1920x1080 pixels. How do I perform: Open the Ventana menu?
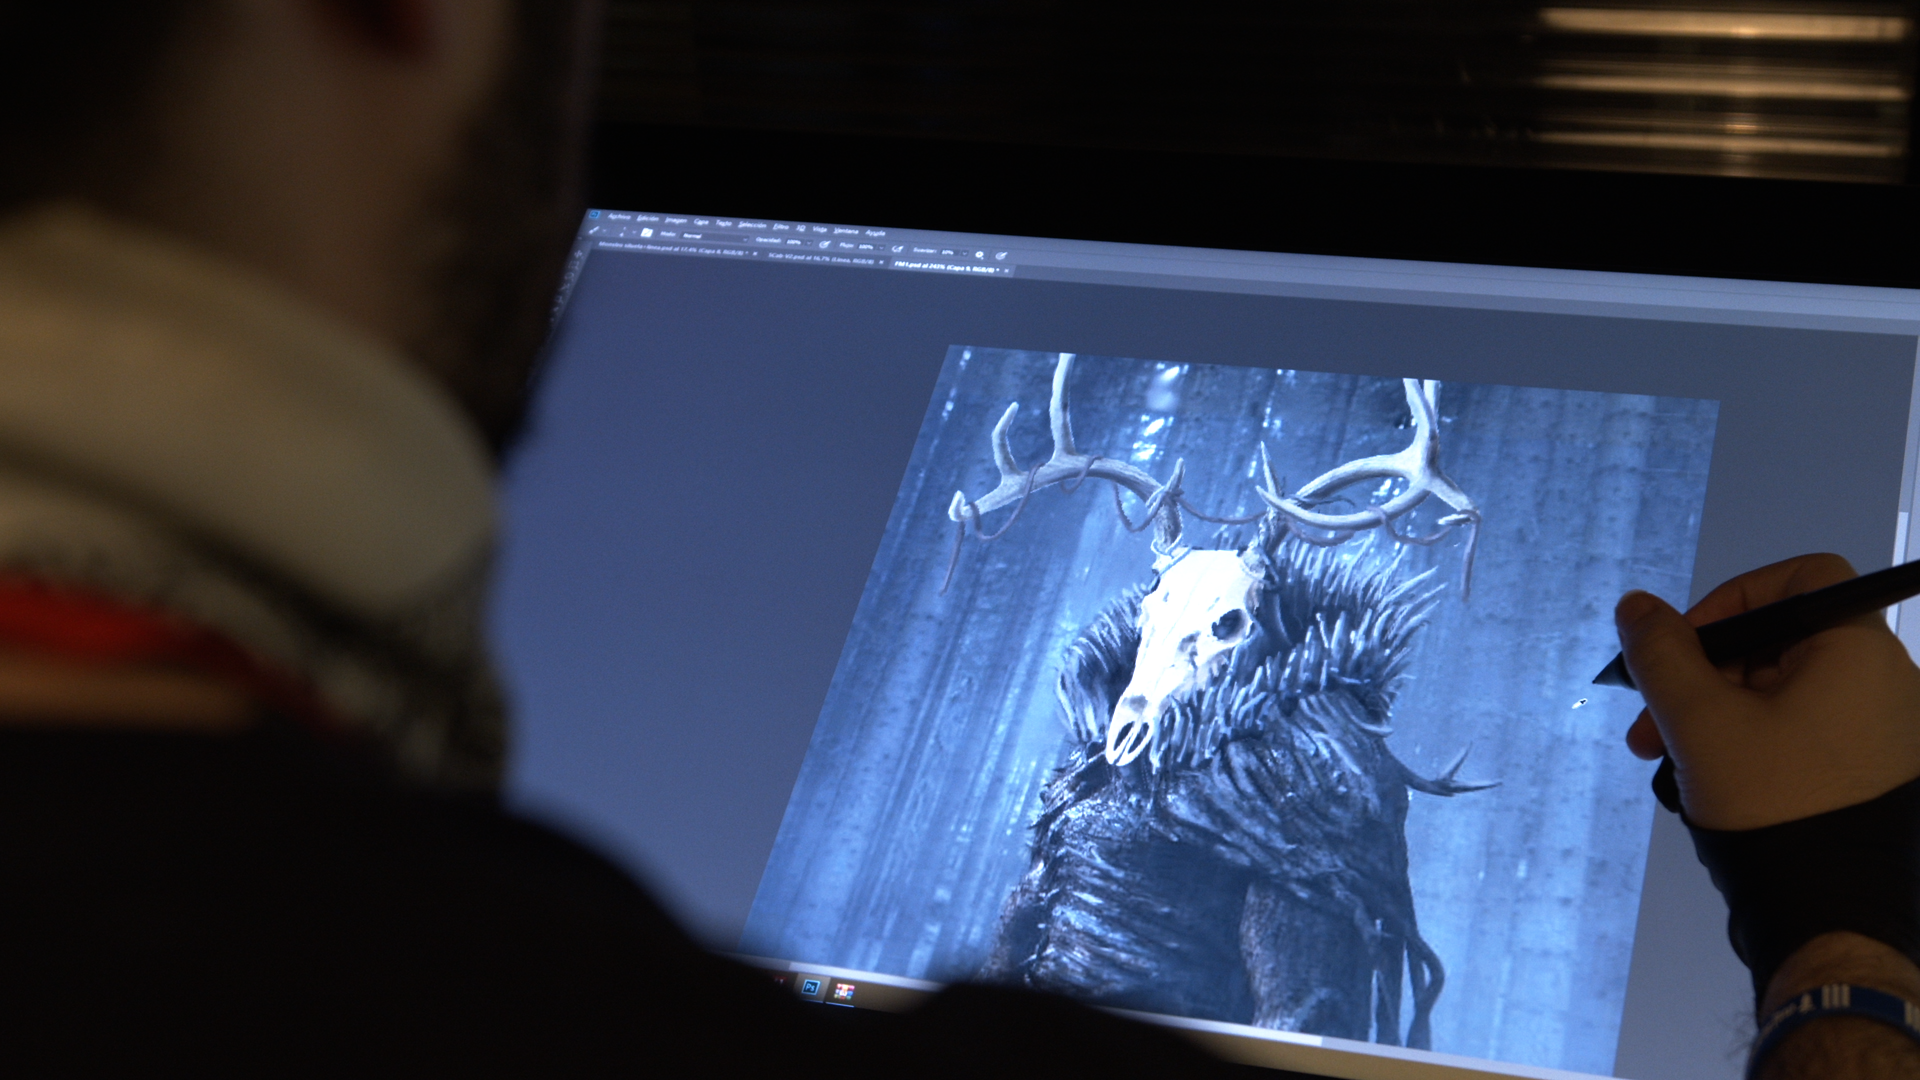(846, 231)
